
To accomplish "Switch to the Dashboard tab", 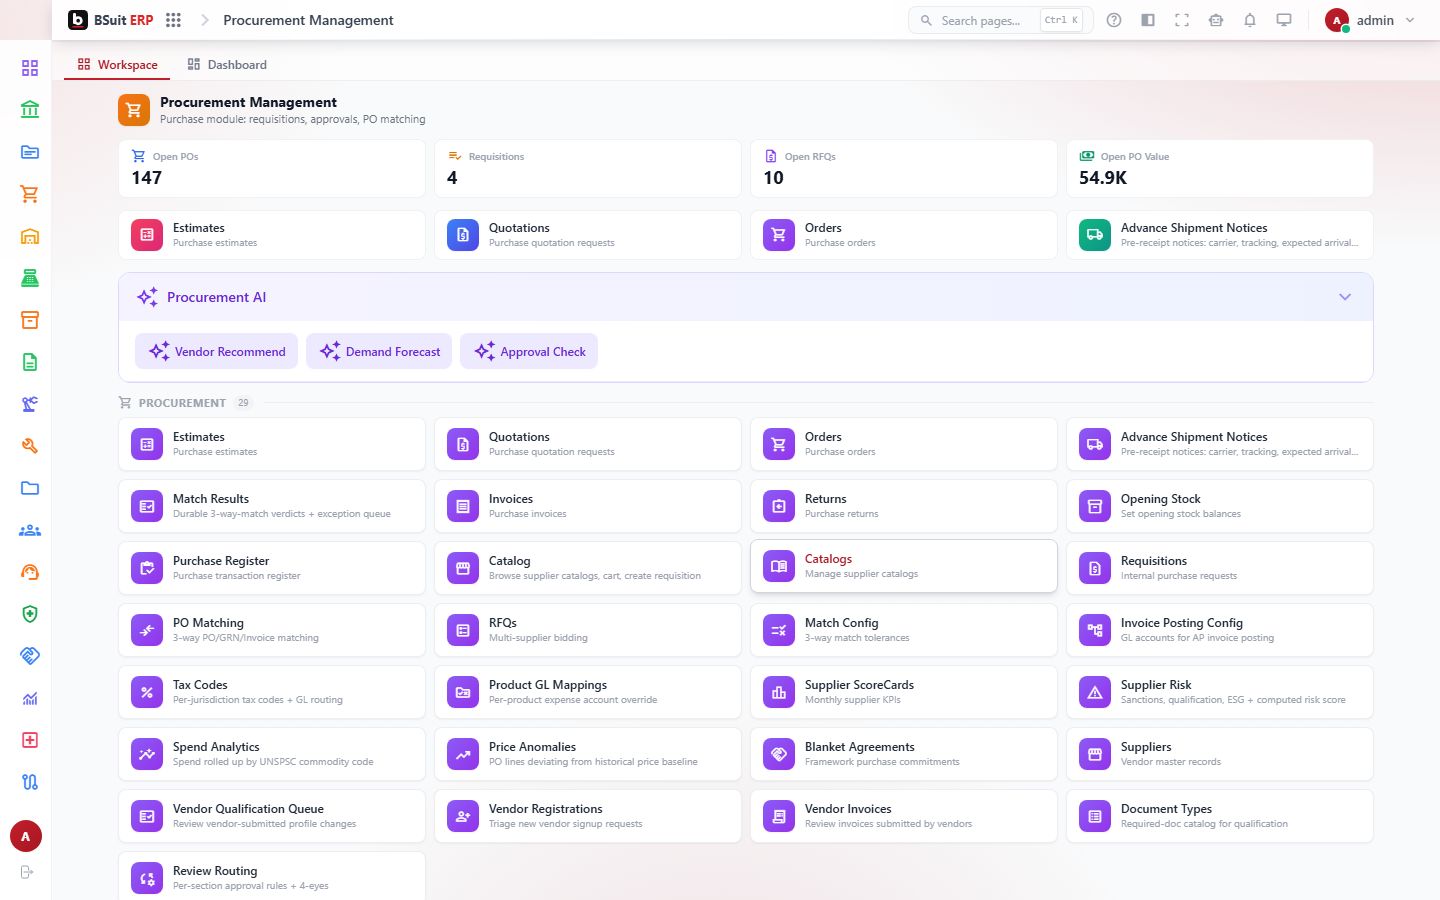I will [x=227, y=65].
